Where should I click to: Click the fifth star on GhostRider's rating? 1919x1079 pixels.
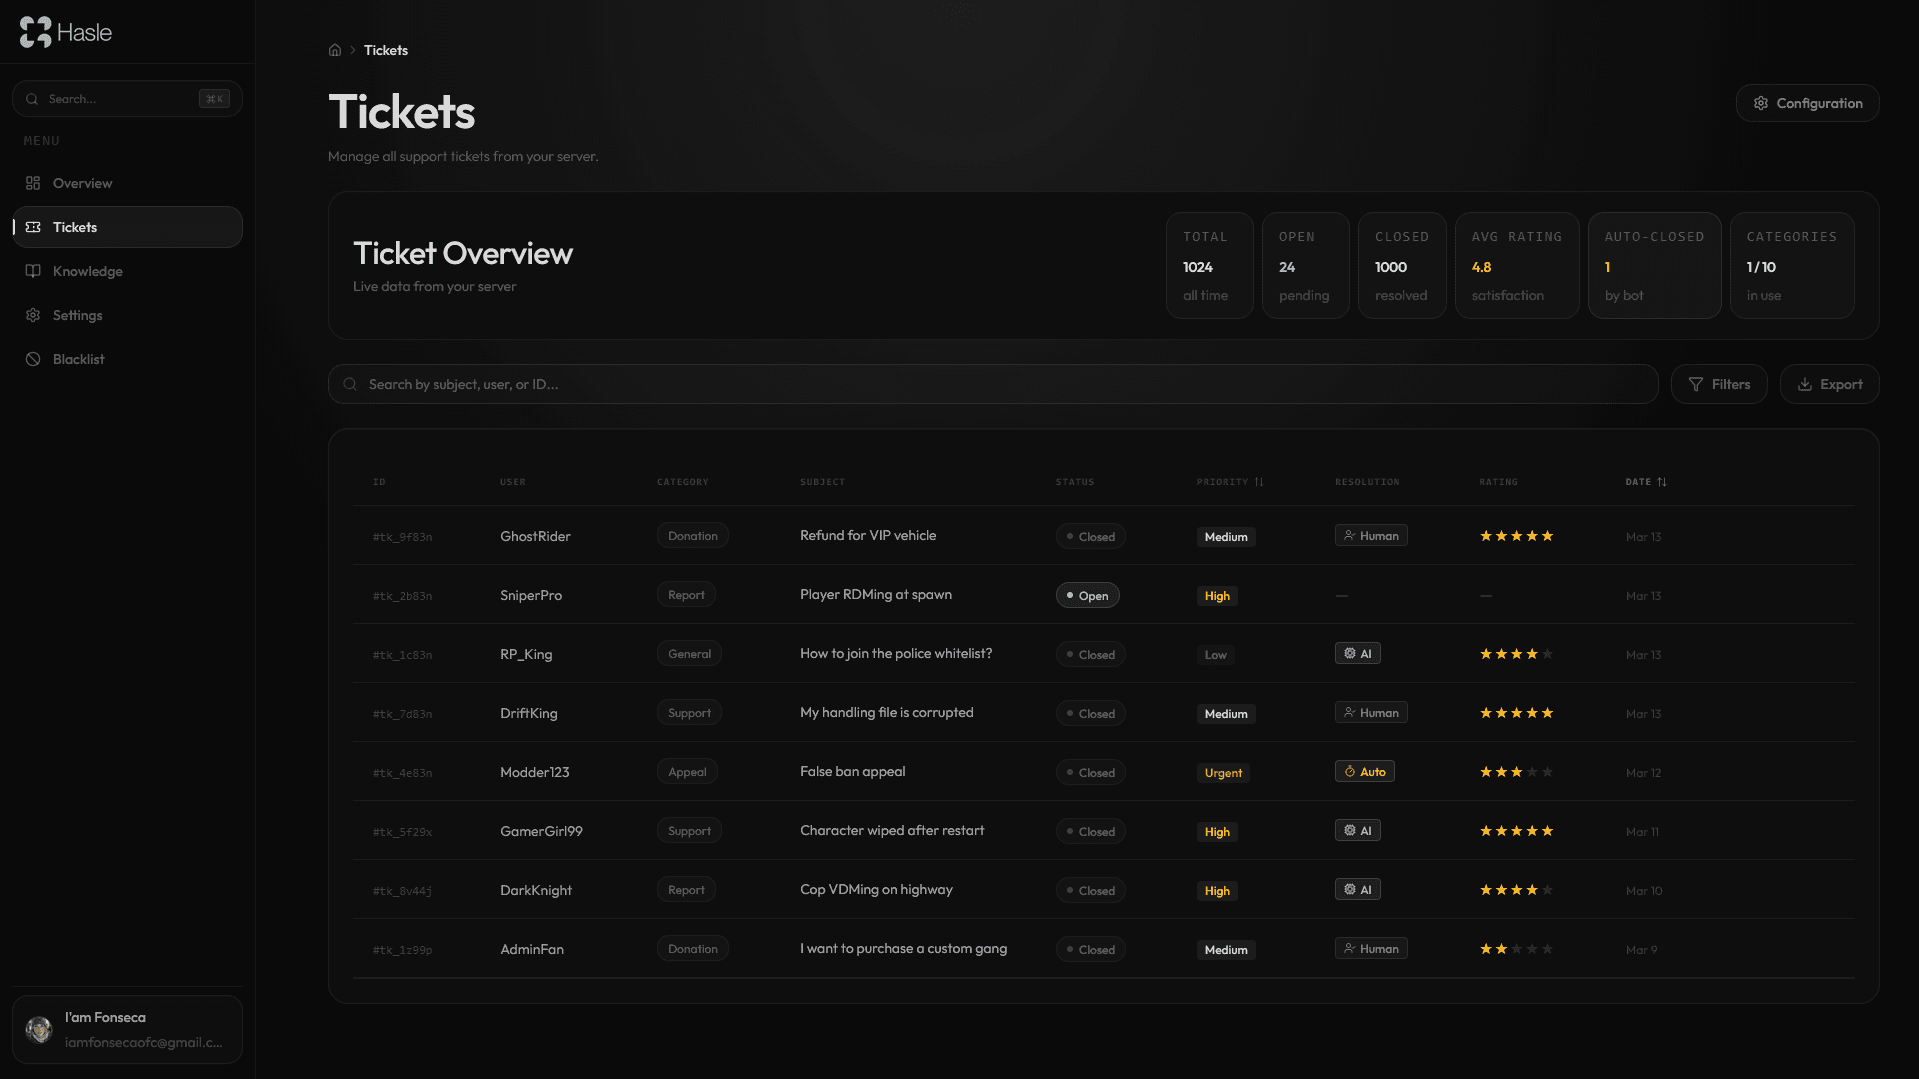[x=1547, y=536]
